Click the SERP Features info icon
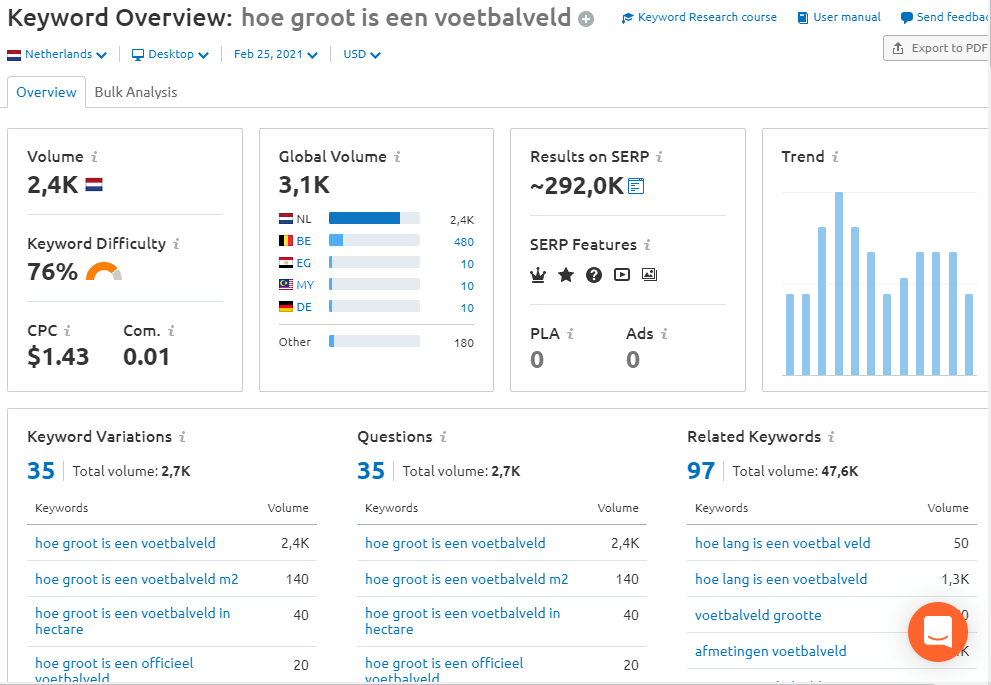The width and height of the screenshot is (991, 685). 647,245
